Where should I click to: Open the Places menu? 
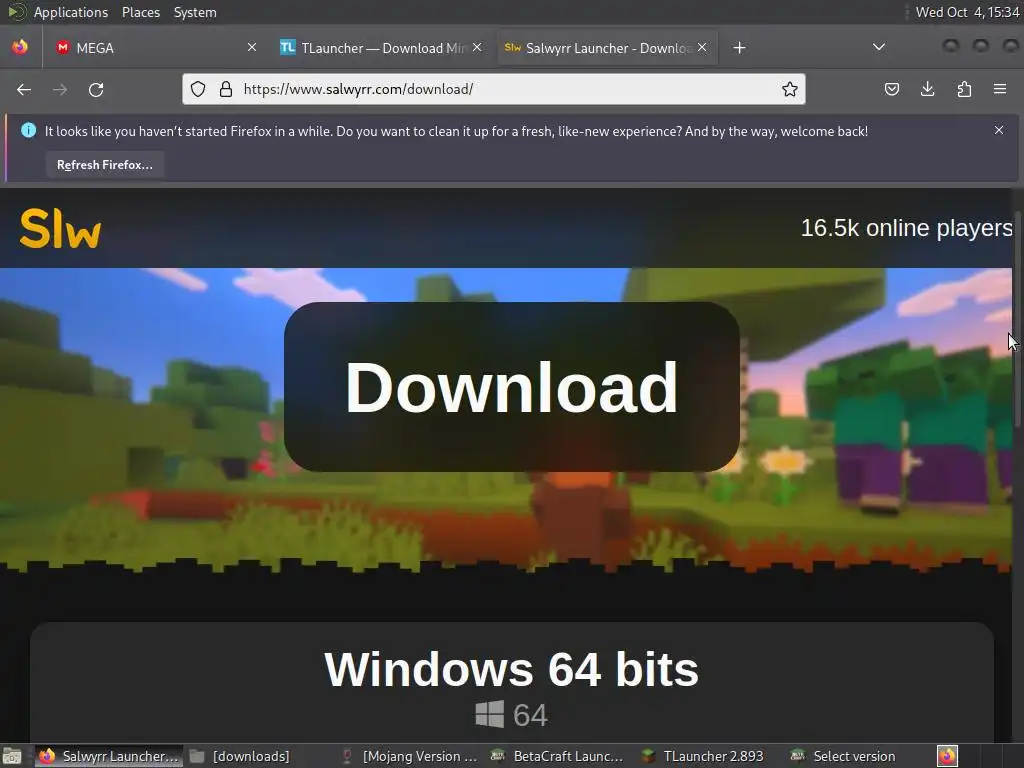[140, 12]
